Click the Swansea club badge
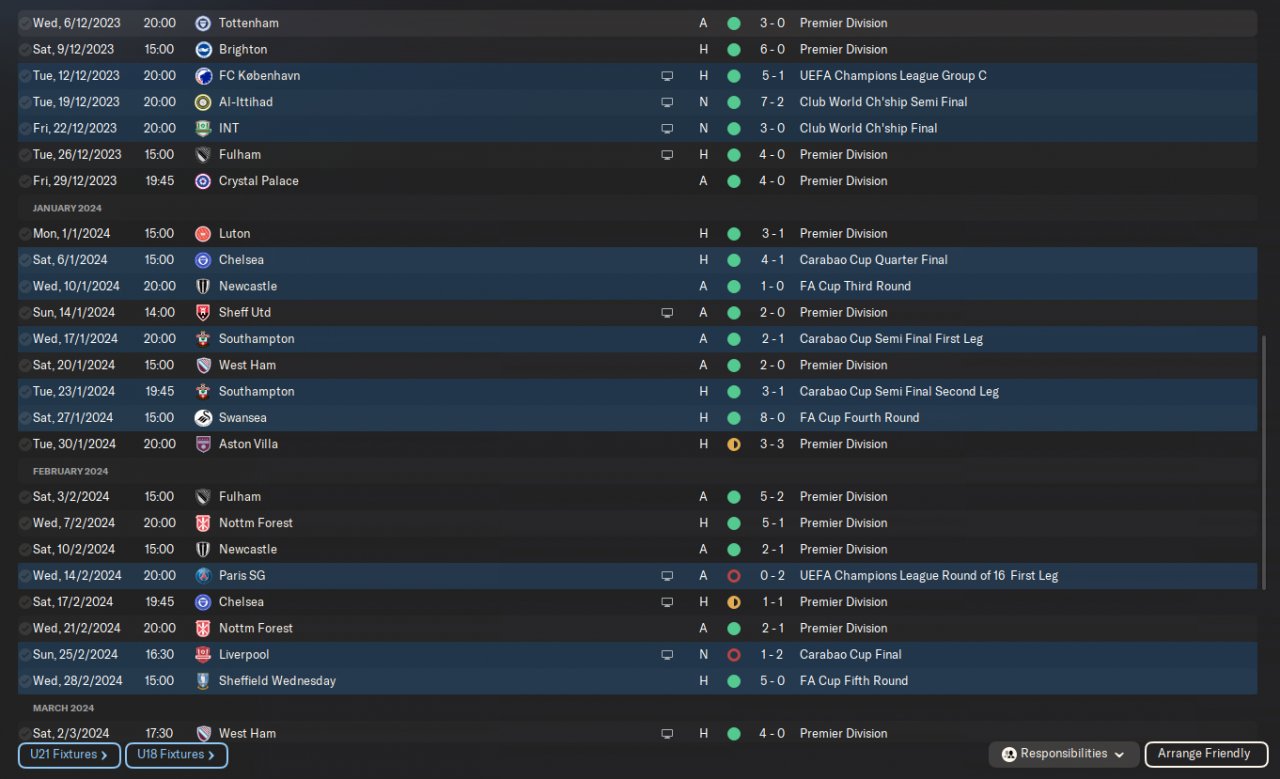The width and height of the screenshot is (1280, 779). 203,418
